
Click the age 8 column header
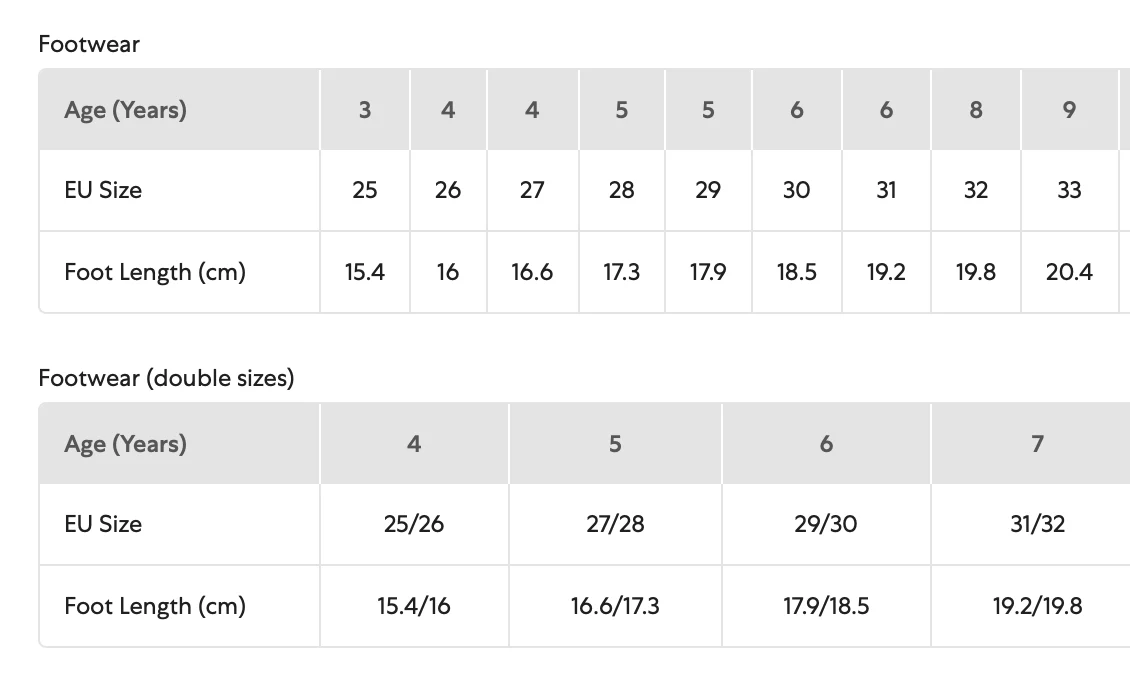coord(976,110)
